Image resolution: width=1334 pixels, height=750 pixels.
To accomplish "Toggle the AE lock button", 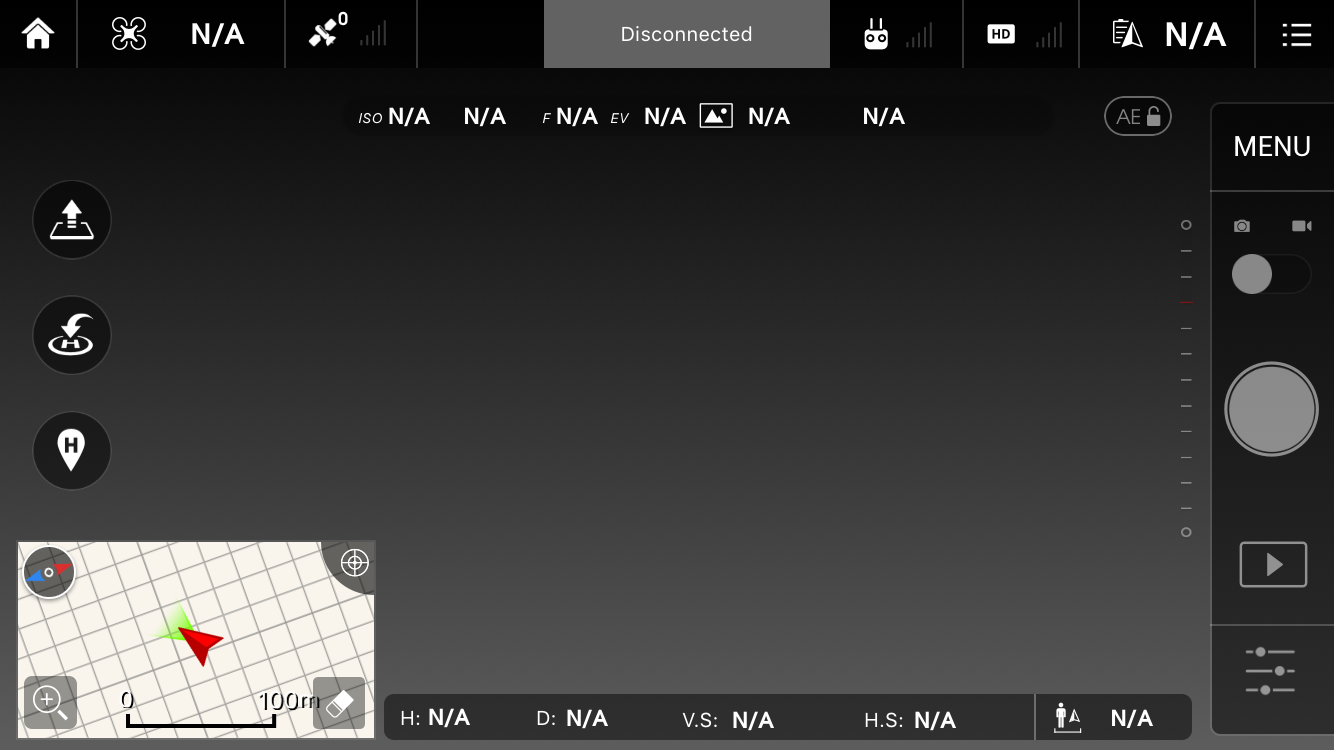I will [x=1138, y=117].
